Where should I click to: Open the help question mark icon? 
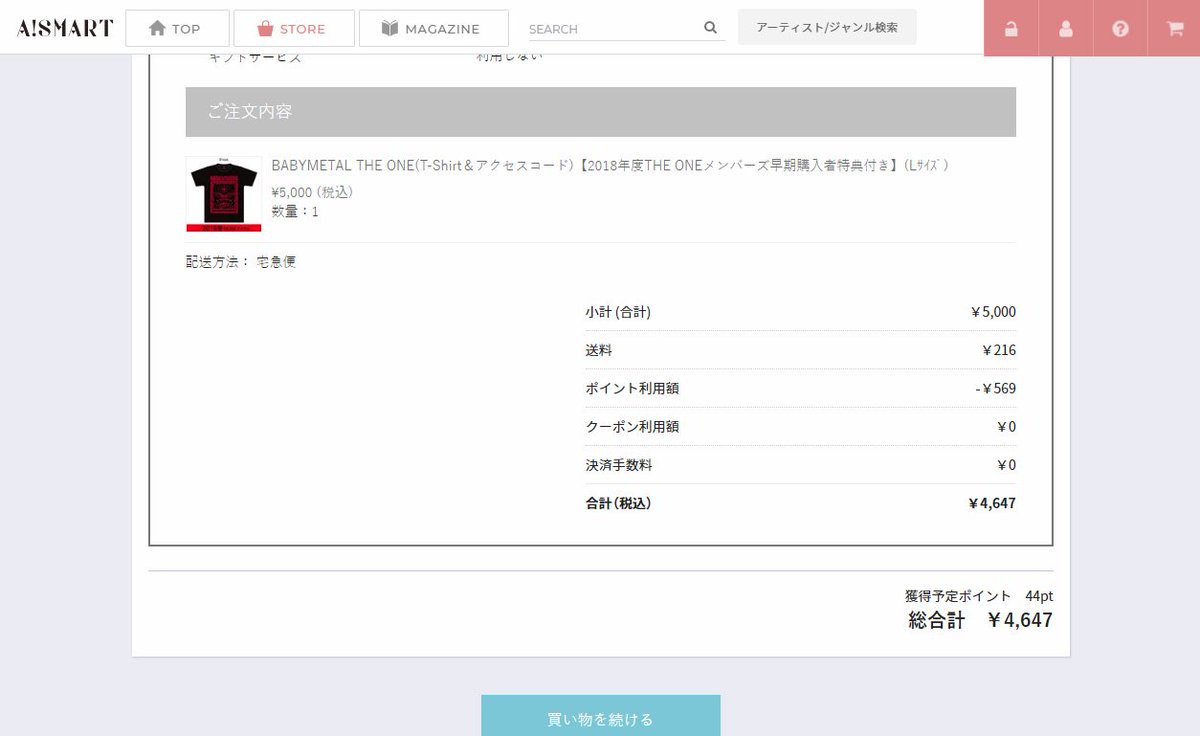pyautogui.click(x=1120, y=28)
